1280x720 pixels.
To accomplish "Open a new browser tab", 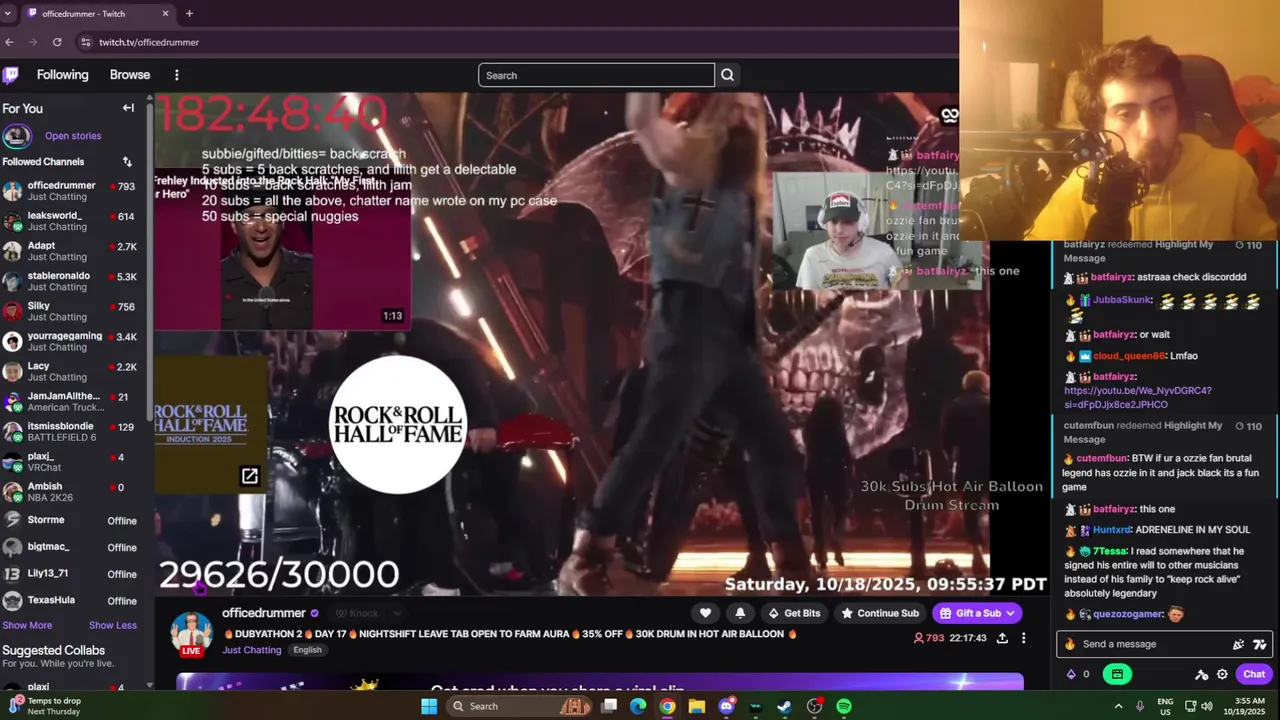I will click(x=189, y=13).
